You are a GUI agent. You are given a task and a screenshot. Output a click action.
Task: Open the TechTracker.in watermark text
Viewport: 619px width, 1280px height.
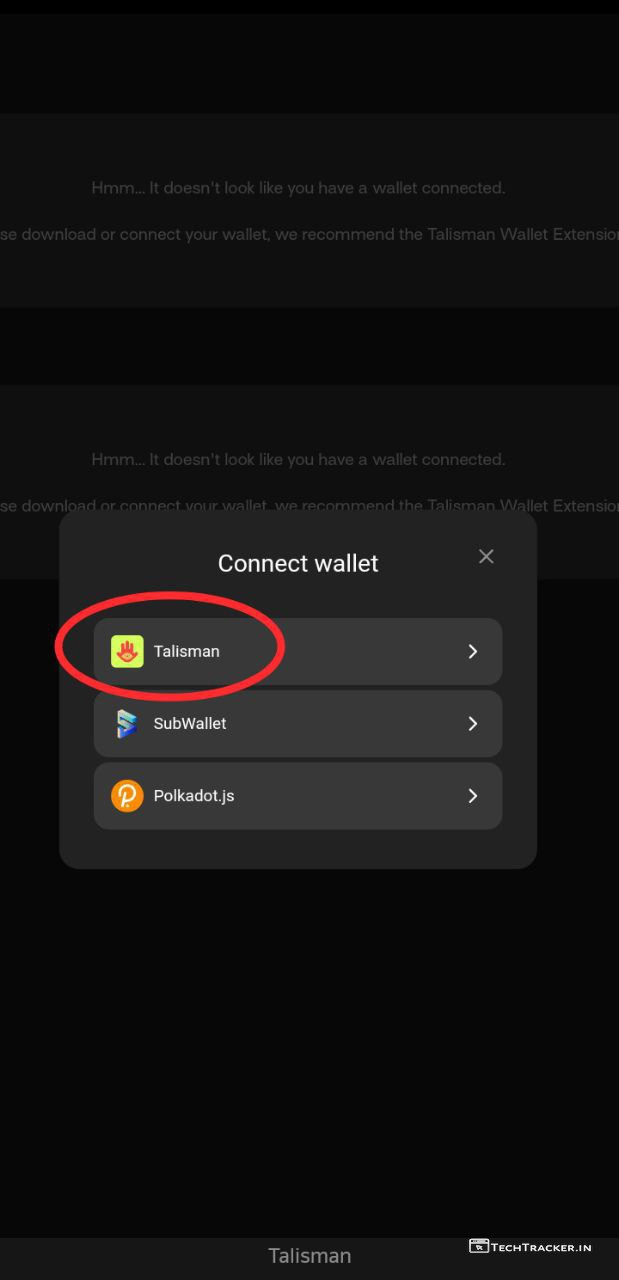tap(542, 1247)
